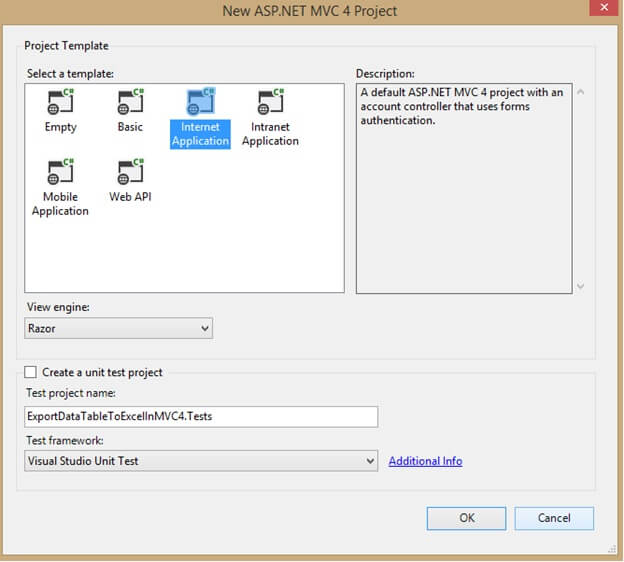The width and height of the screenshot is (624, 562).
Task: Click description scrollbar down arrow
Action: 581,285
